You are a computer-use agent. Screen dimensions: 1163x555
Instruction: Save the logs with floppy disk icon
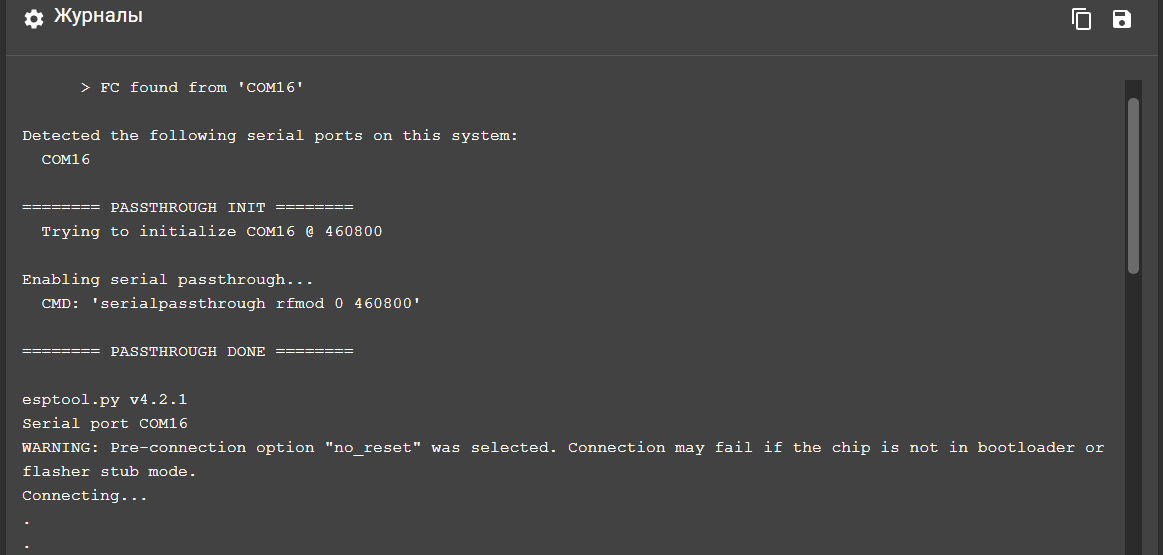[x=1122, y=19]
